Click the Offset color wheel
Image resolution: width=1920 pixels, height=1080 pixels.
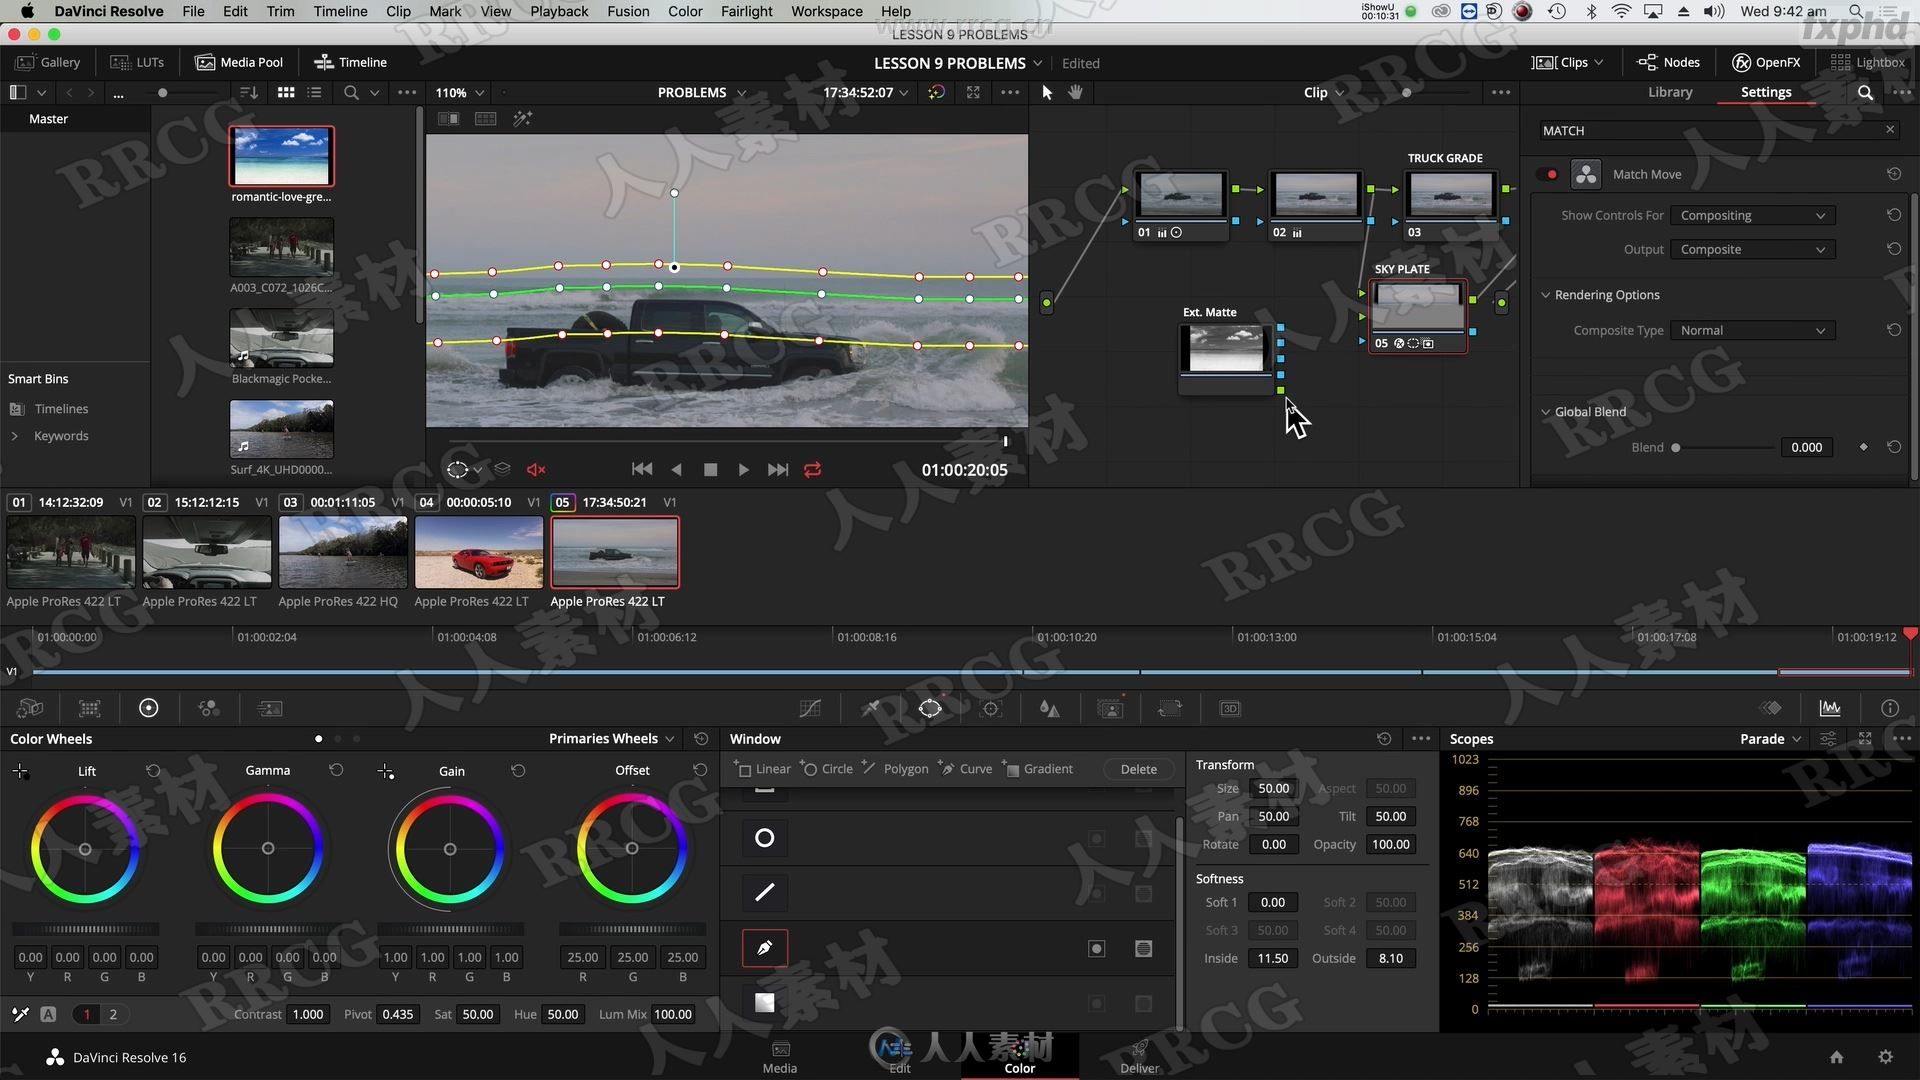coord(632,849)
